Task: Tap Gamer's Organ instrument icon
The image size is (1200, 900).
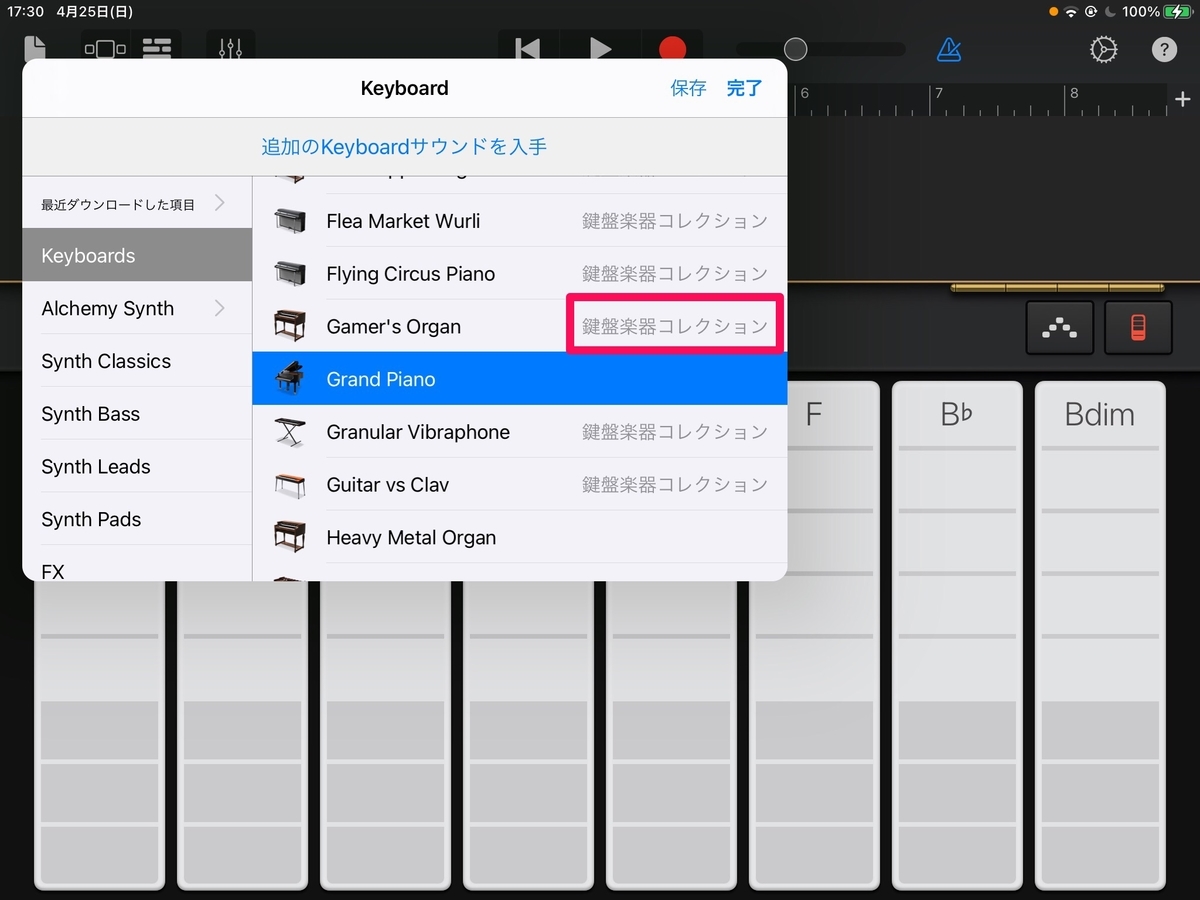Action: tap(289, 326)
